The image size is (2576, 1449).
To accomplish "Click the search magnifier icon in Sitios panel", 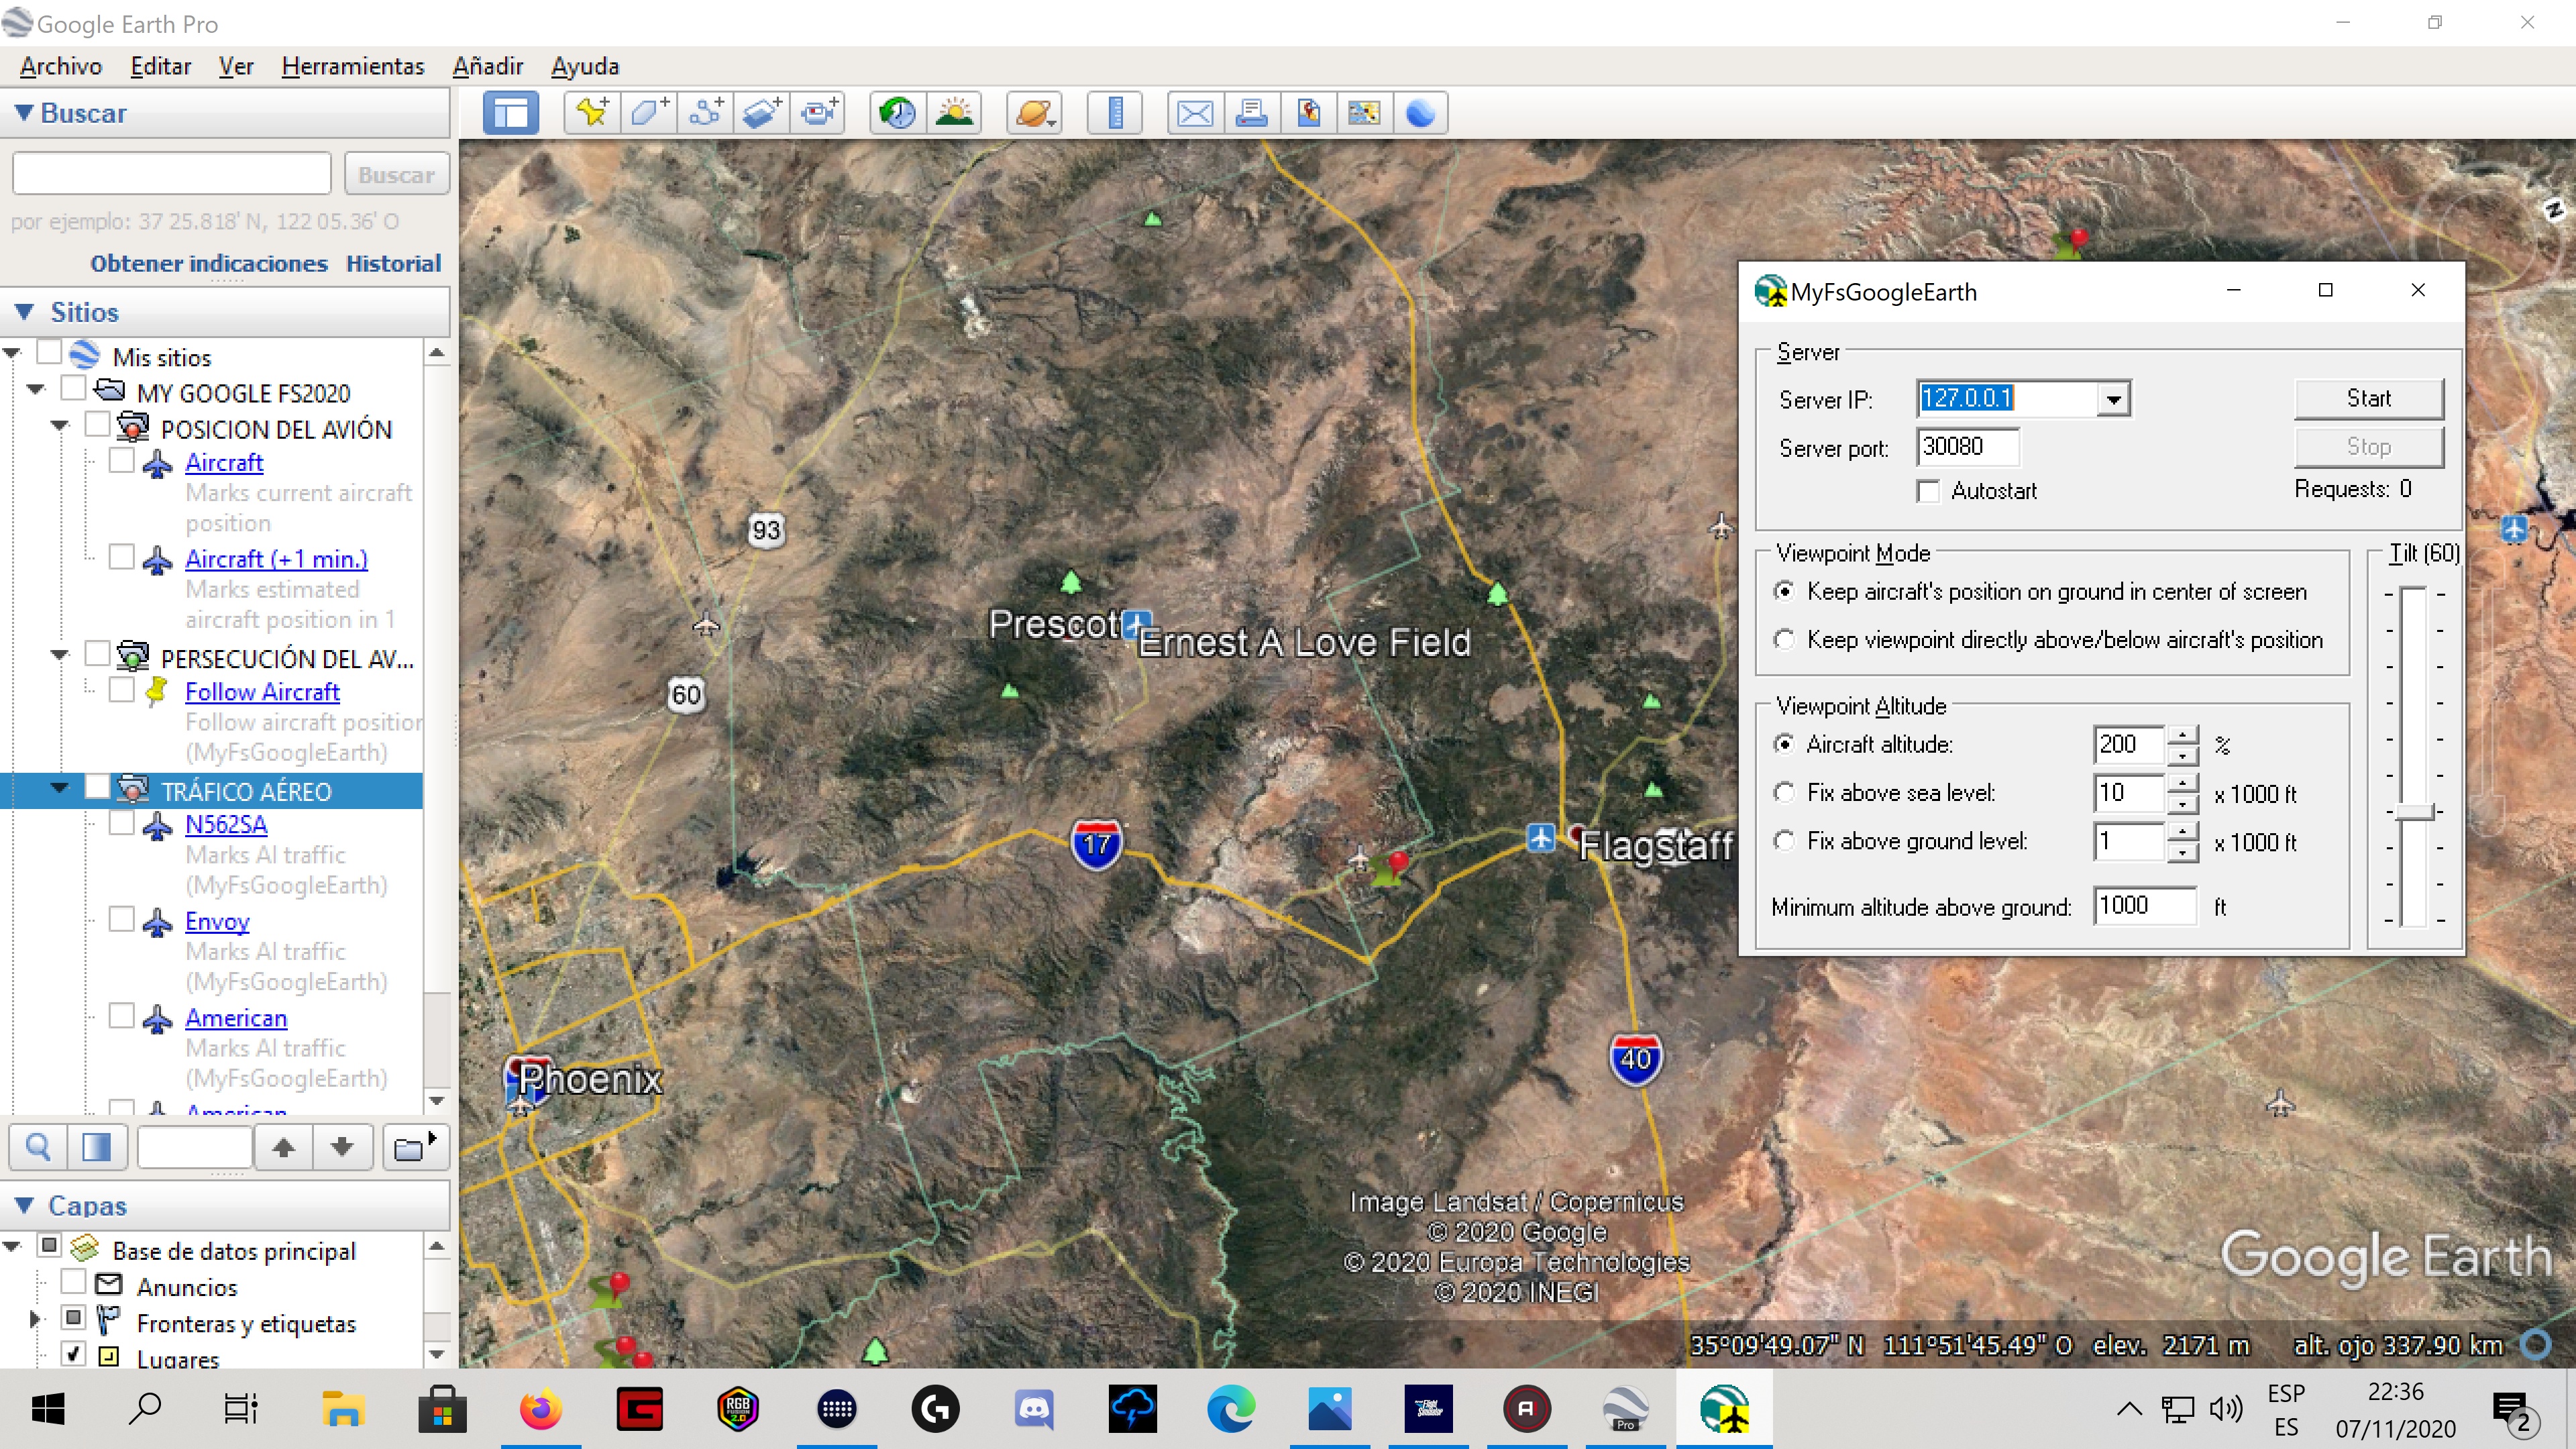I will pyautogui.click(x=38, y=1147).
